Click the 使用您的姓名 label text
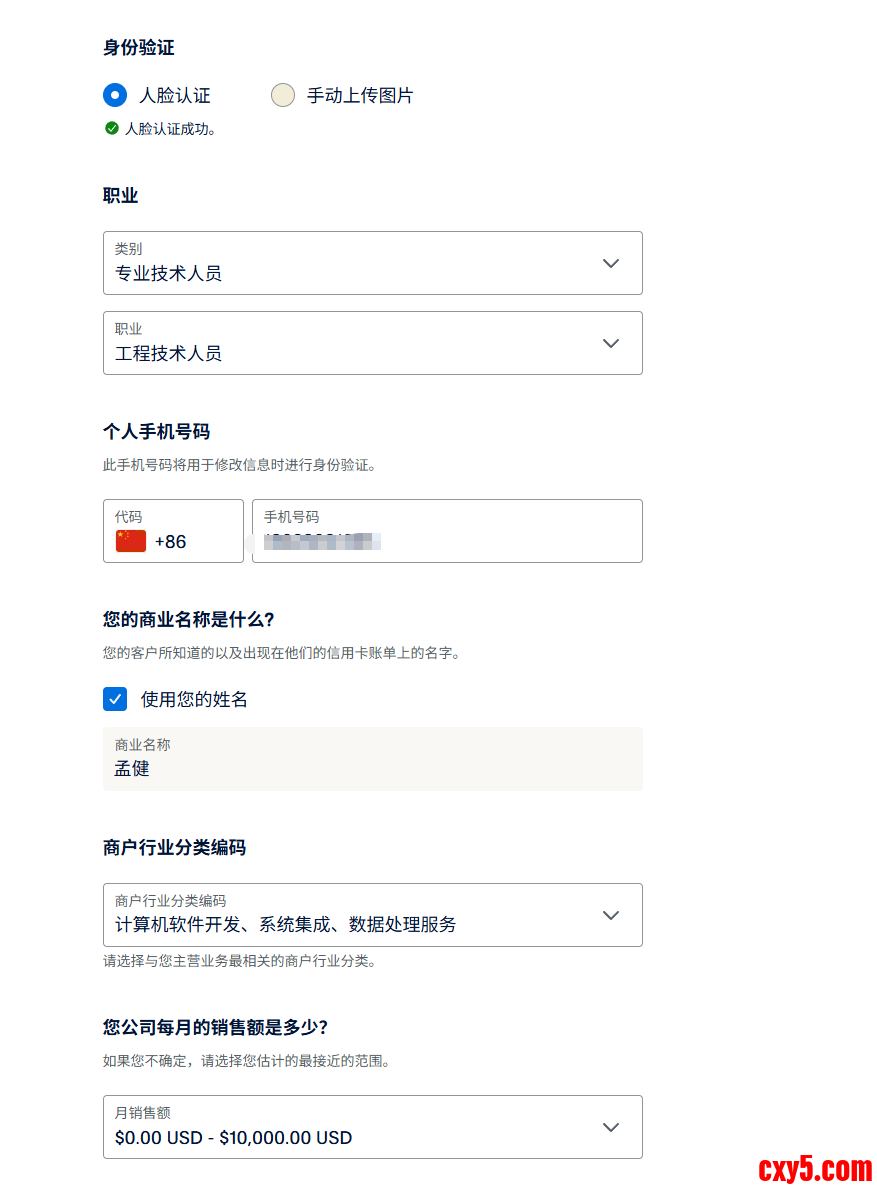This screenshot has height=1189, width=877. pos(194,699)
